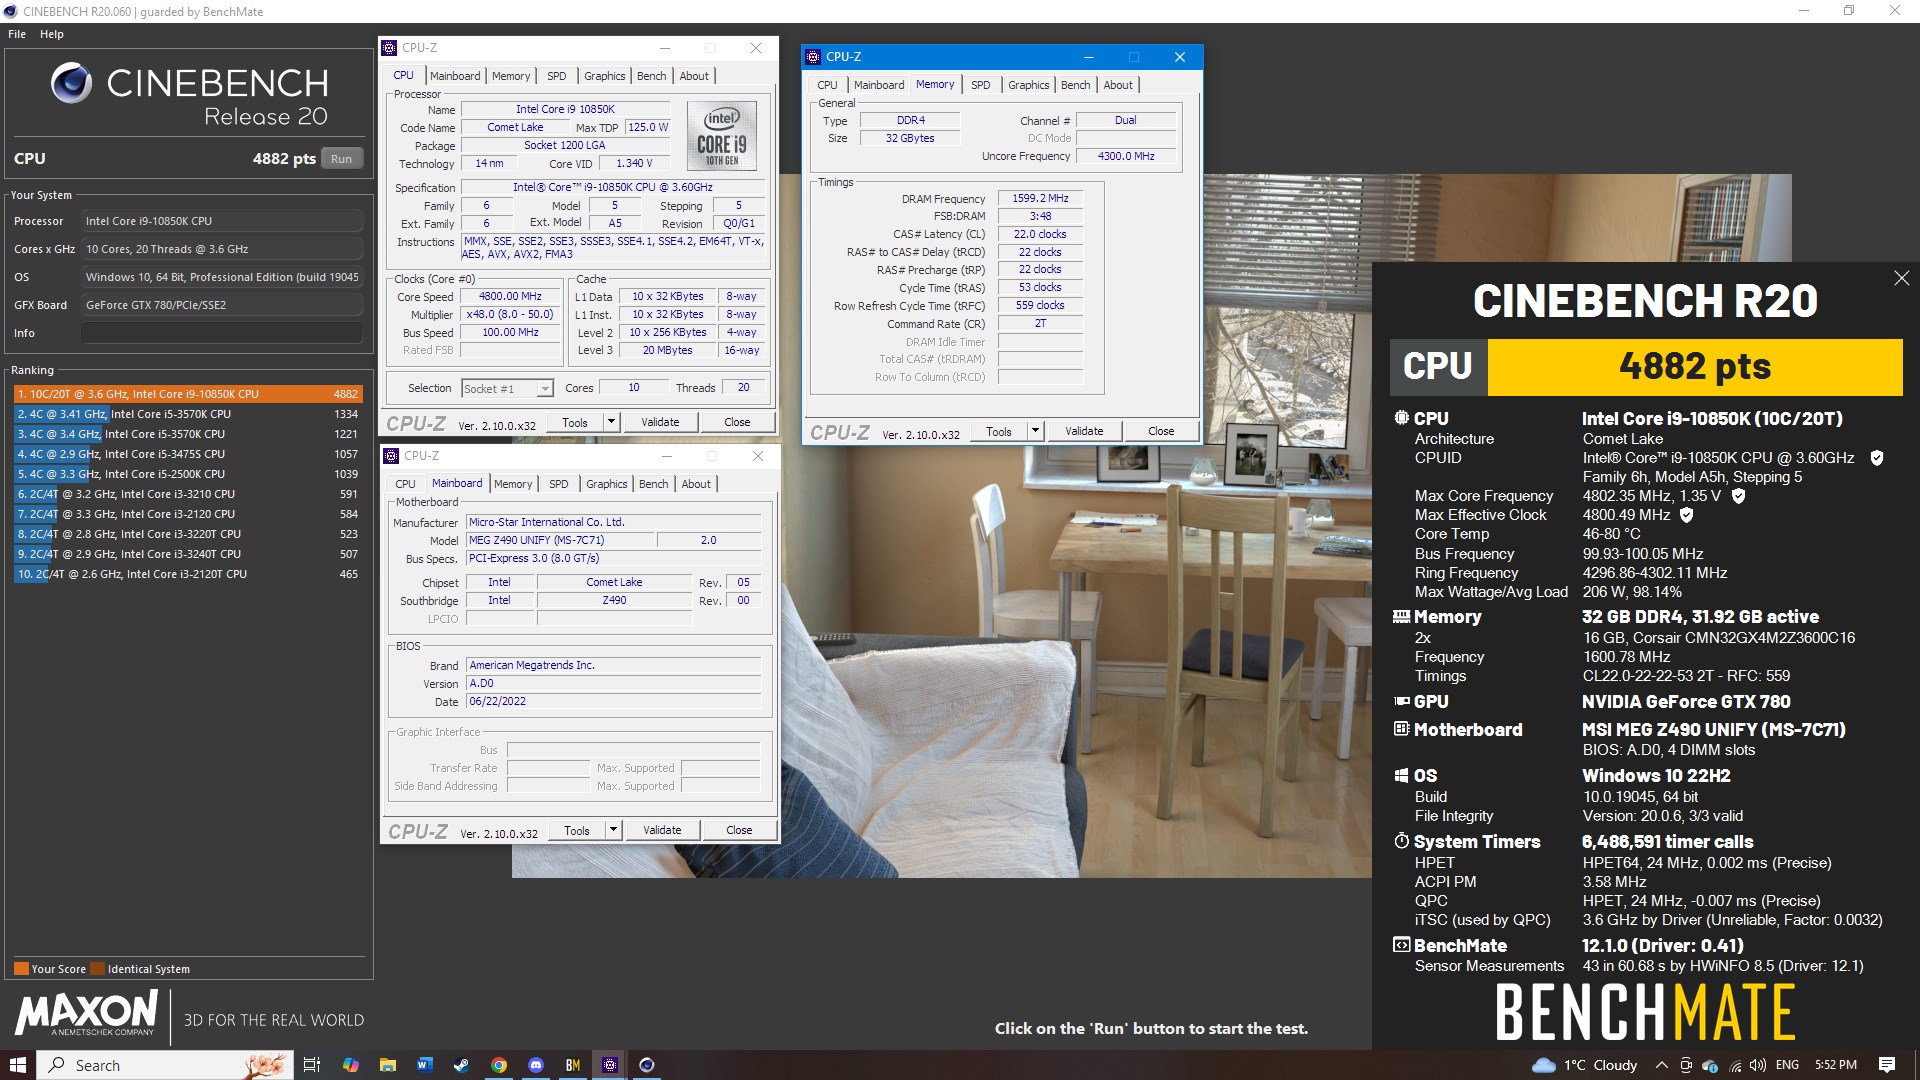Click the System Timers clock icon

point(1401,841)
